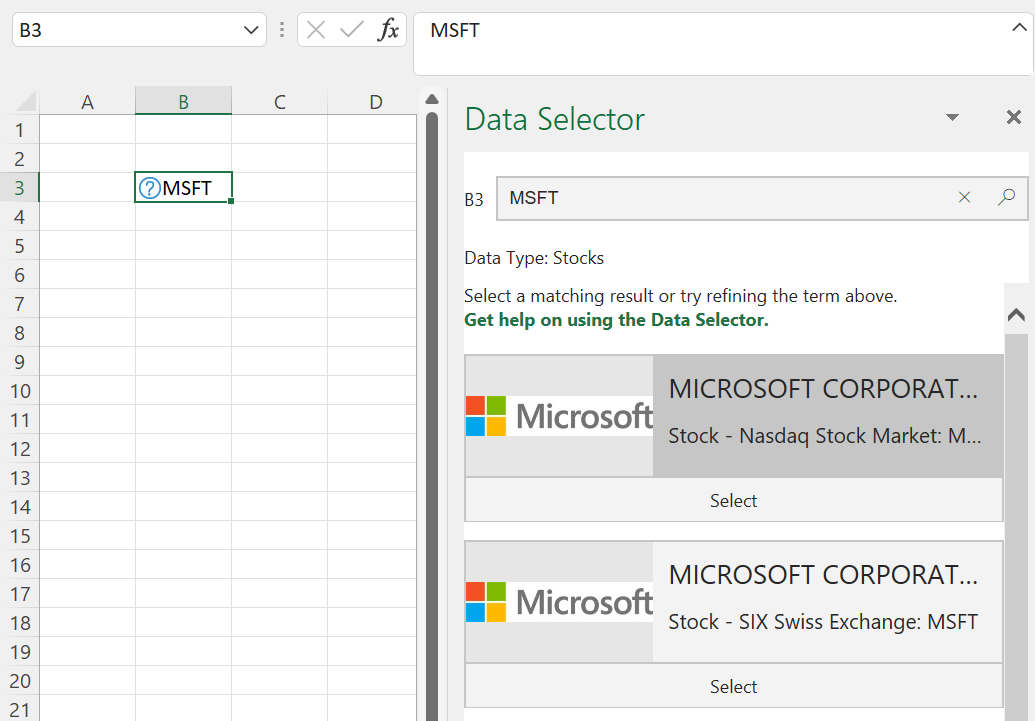
Task: Click the Insert Function fx icon
Action: [x=388, y=30]
